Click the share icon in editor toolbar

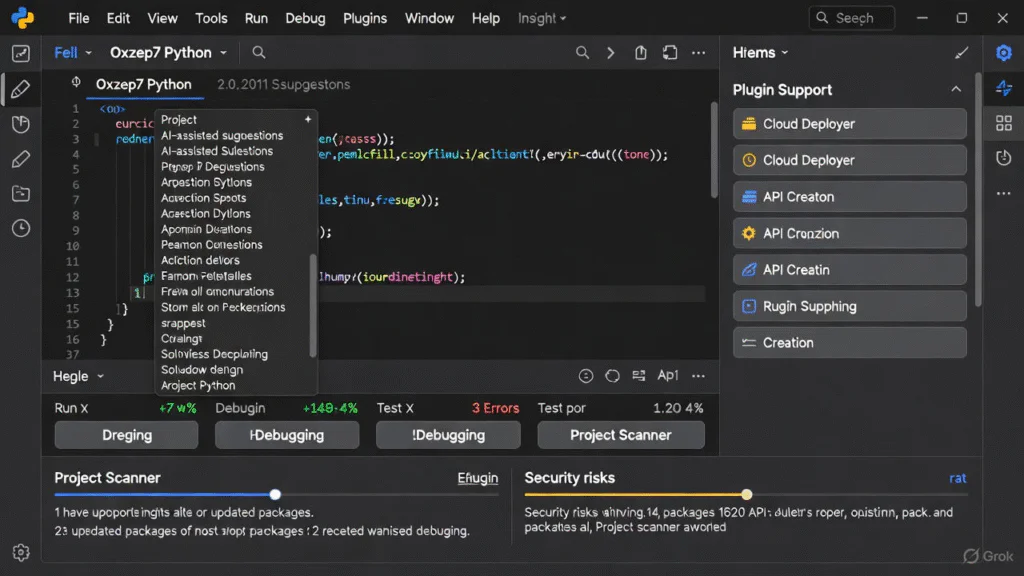click(x=641, y=53)
